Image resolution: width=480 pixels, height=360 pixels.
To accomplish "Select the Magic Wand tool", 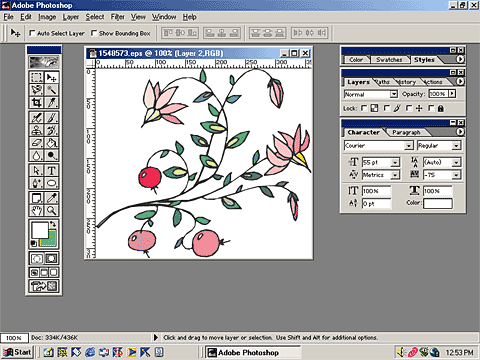I will point(51,90).
